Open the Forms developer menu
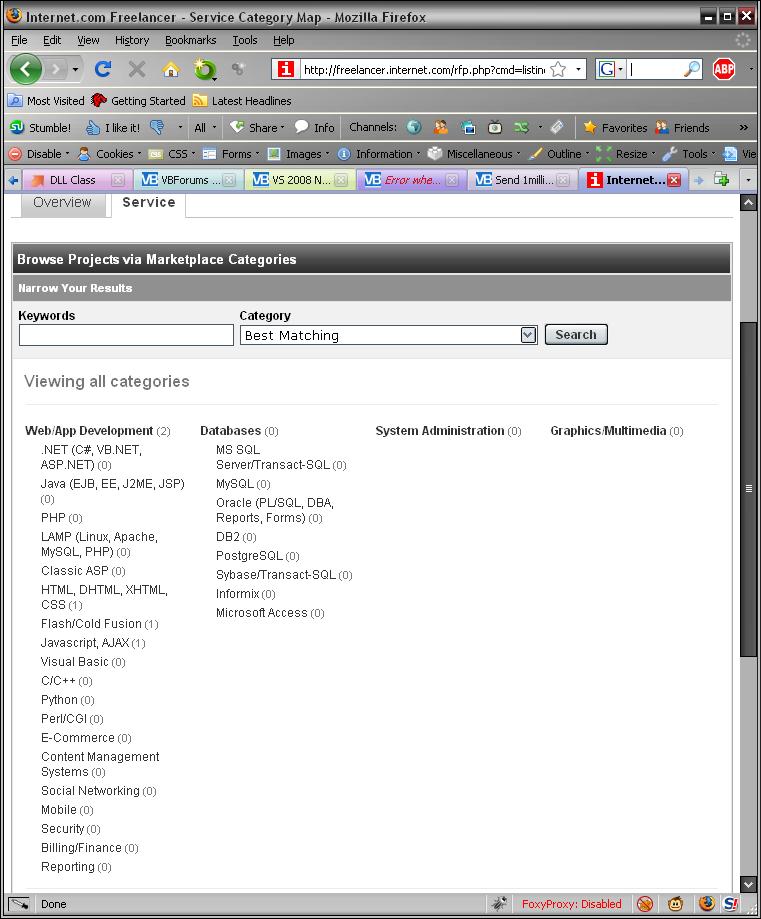The image size is (761, 919). [230, 154]
